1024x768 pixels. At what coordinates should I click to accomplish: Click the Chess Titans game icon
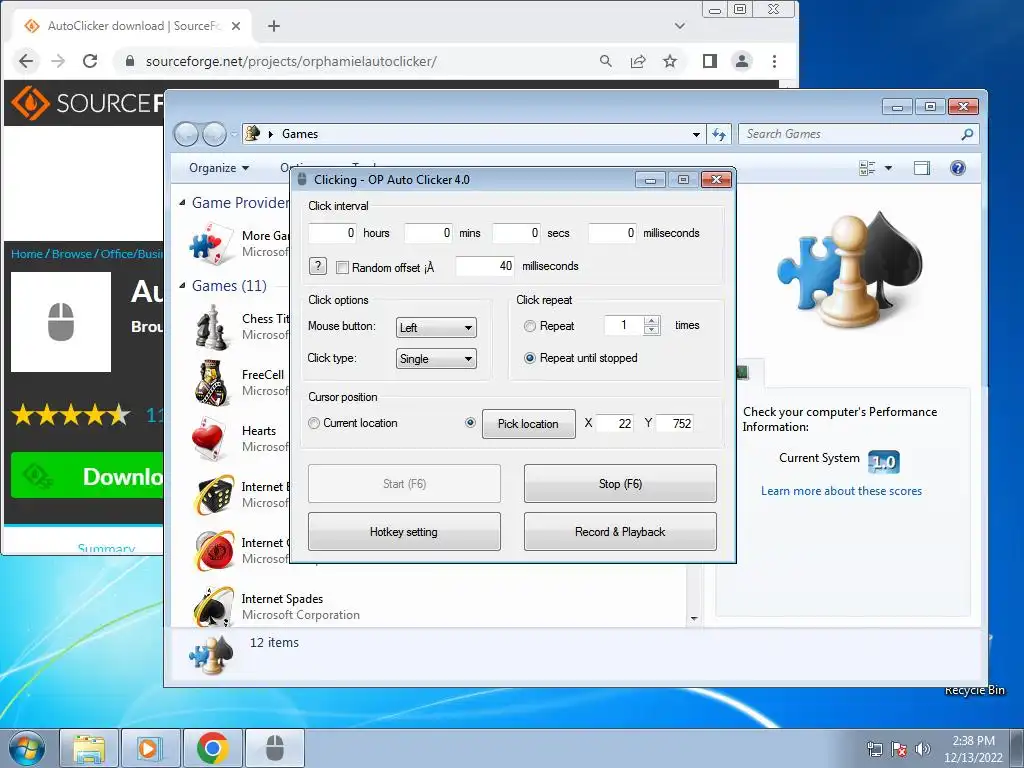coord(212,327)
